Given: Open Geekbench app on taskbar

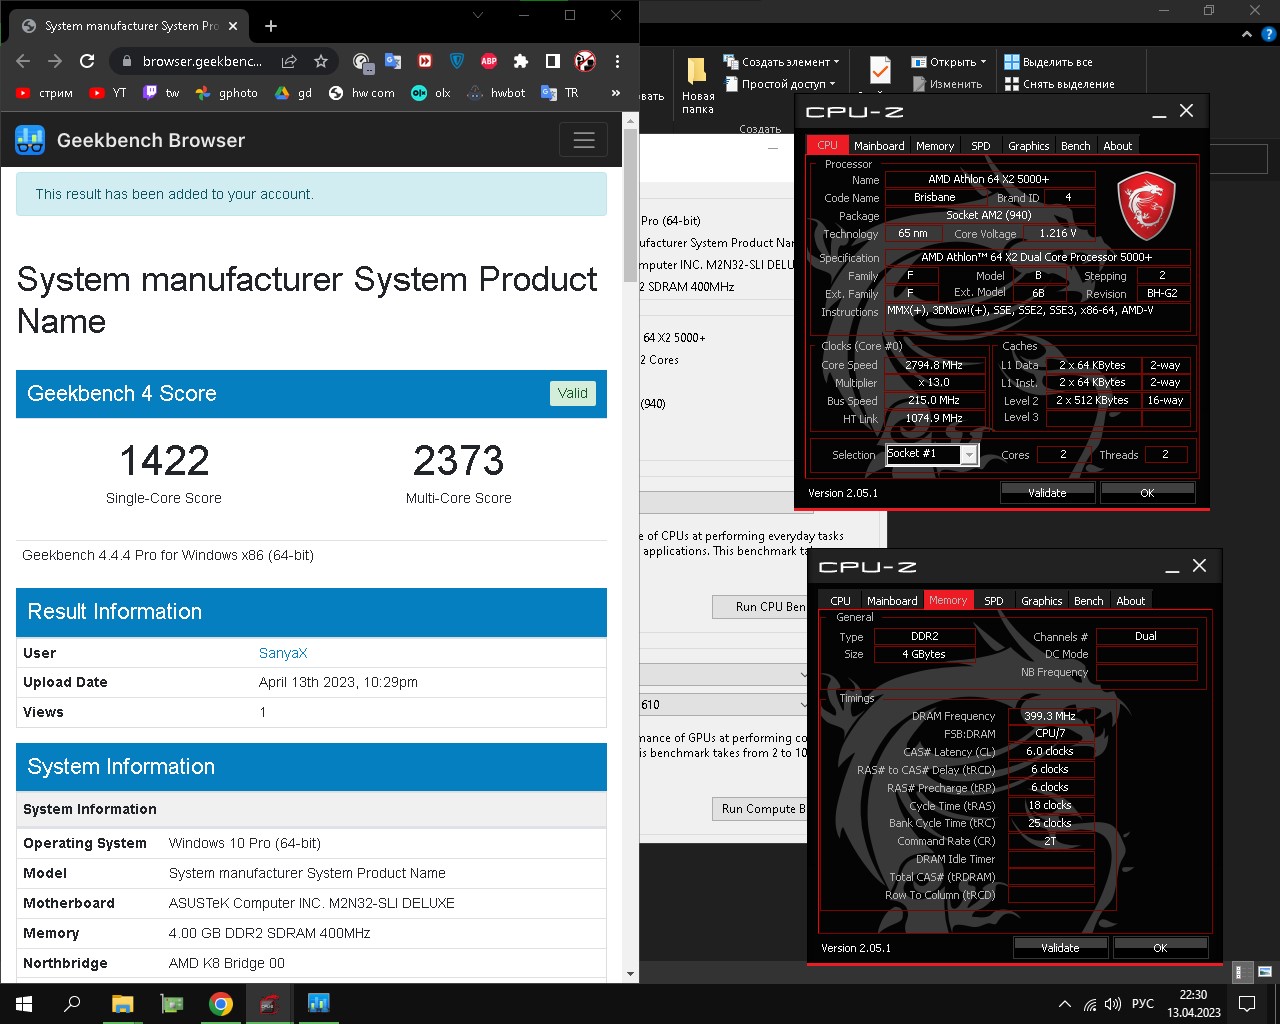Looking at the screenshot, I should [x=318, y=1004].
